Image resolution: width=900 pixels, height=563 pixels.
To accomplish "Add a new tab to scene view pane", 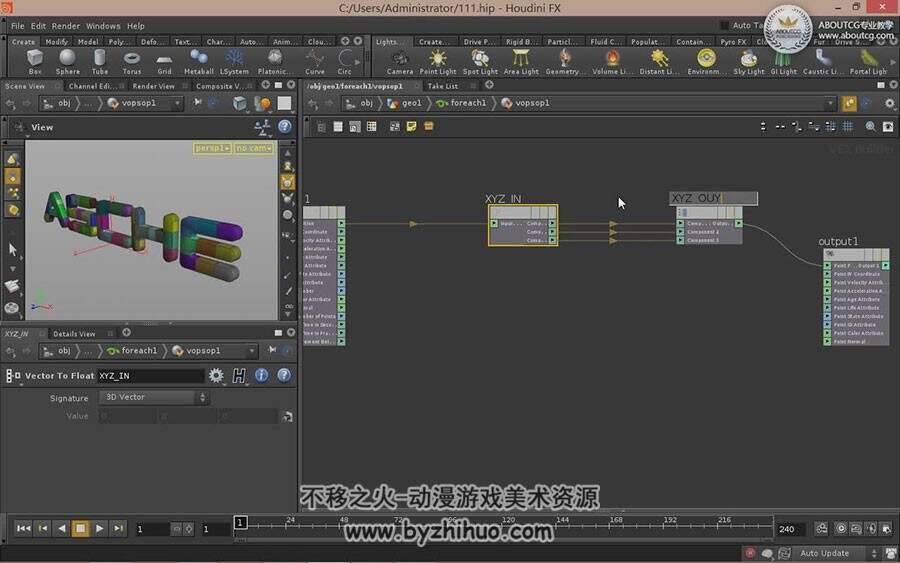I will click(265, 85).
